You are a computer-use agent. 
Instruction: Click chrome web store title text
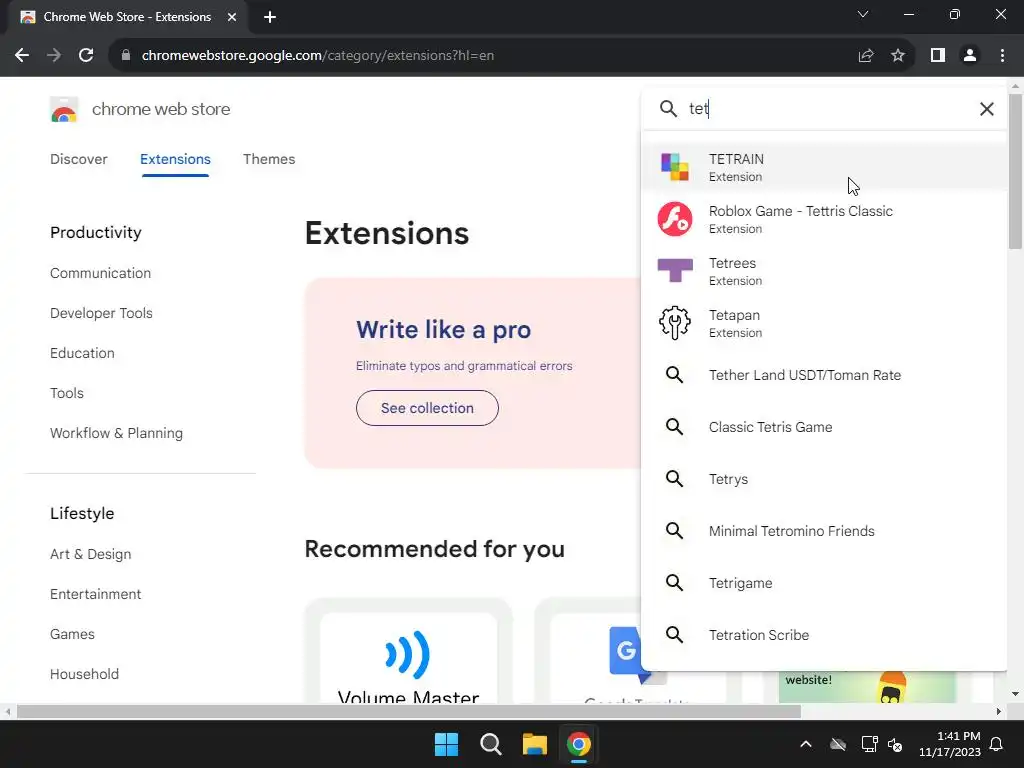coord(161,109)
